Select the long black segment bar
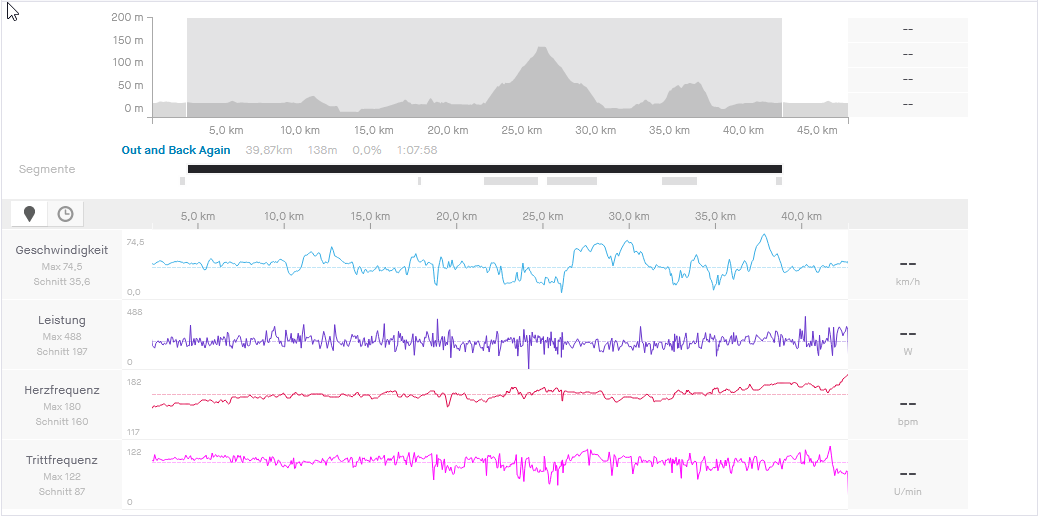 pyautogui.click(x=484, y=169)
